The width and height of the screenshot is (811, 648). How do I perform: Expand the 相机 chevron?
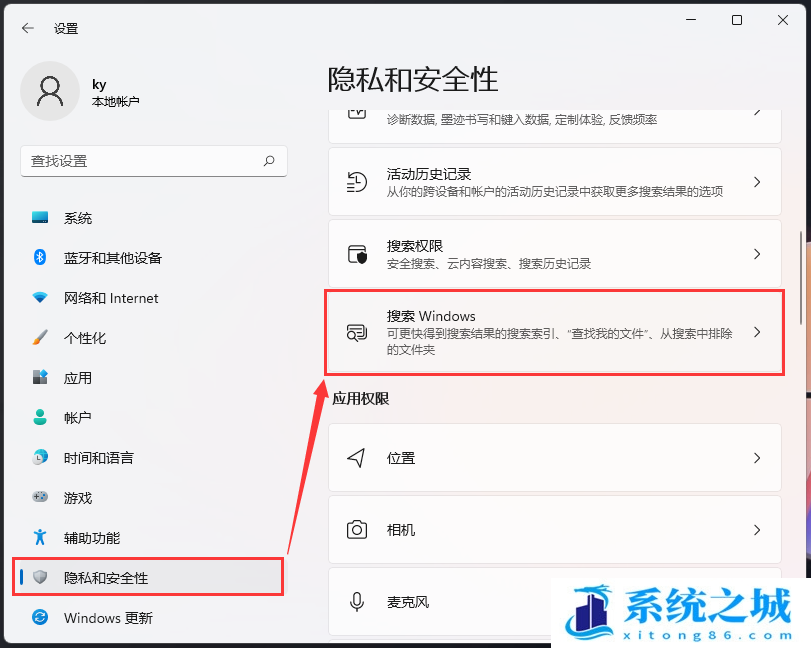click(x=757, y=530)
